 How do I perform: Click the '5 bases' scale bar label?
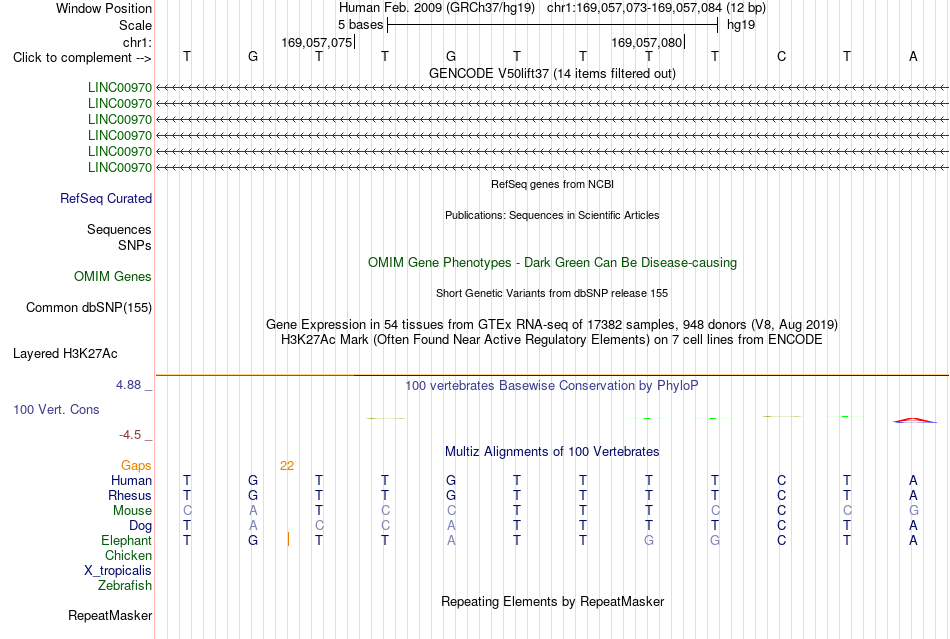coord(360,25)
